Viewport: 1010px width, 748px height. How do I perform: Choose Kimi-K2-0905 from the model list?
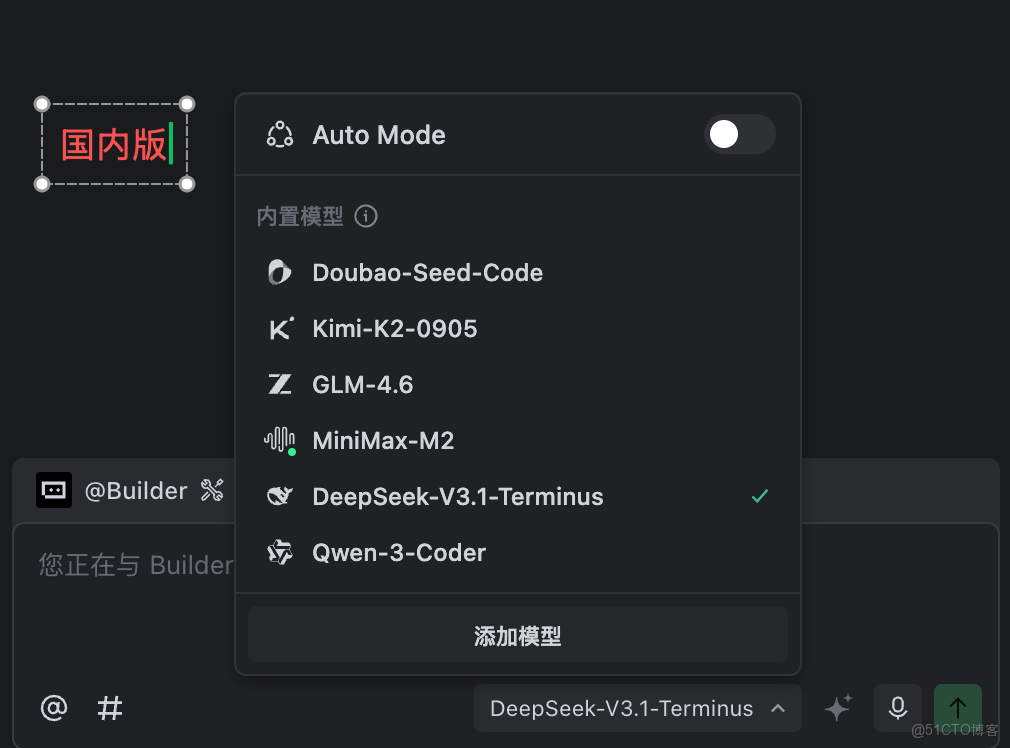(394, 329)
